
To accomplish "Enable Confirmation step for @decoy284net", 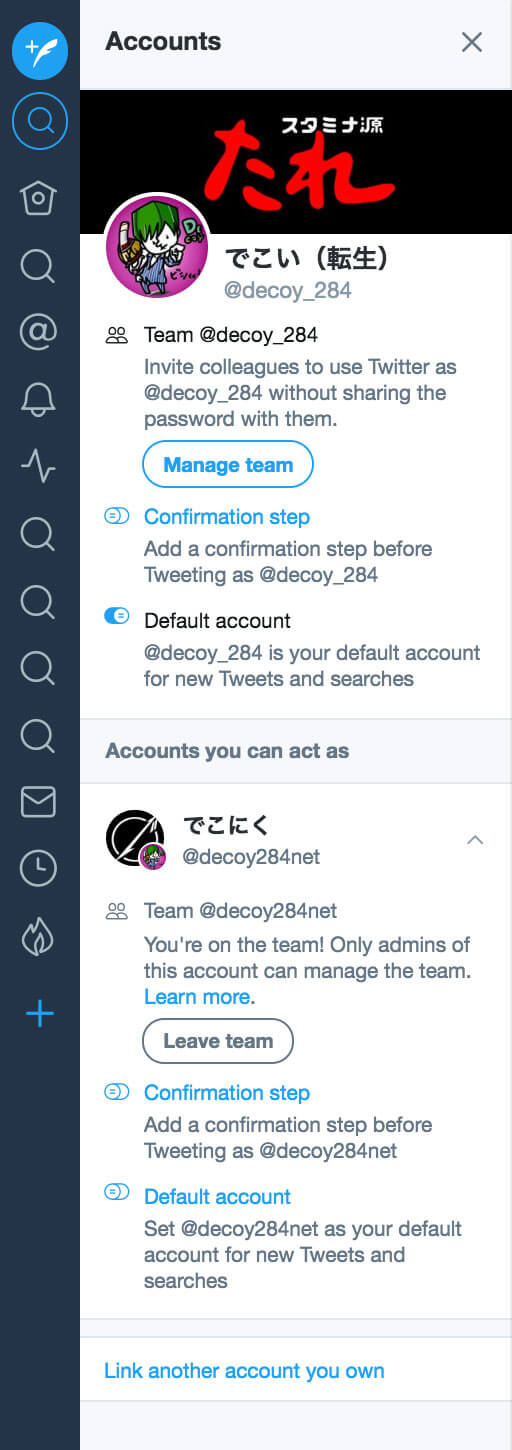I will pos(117,1092).
